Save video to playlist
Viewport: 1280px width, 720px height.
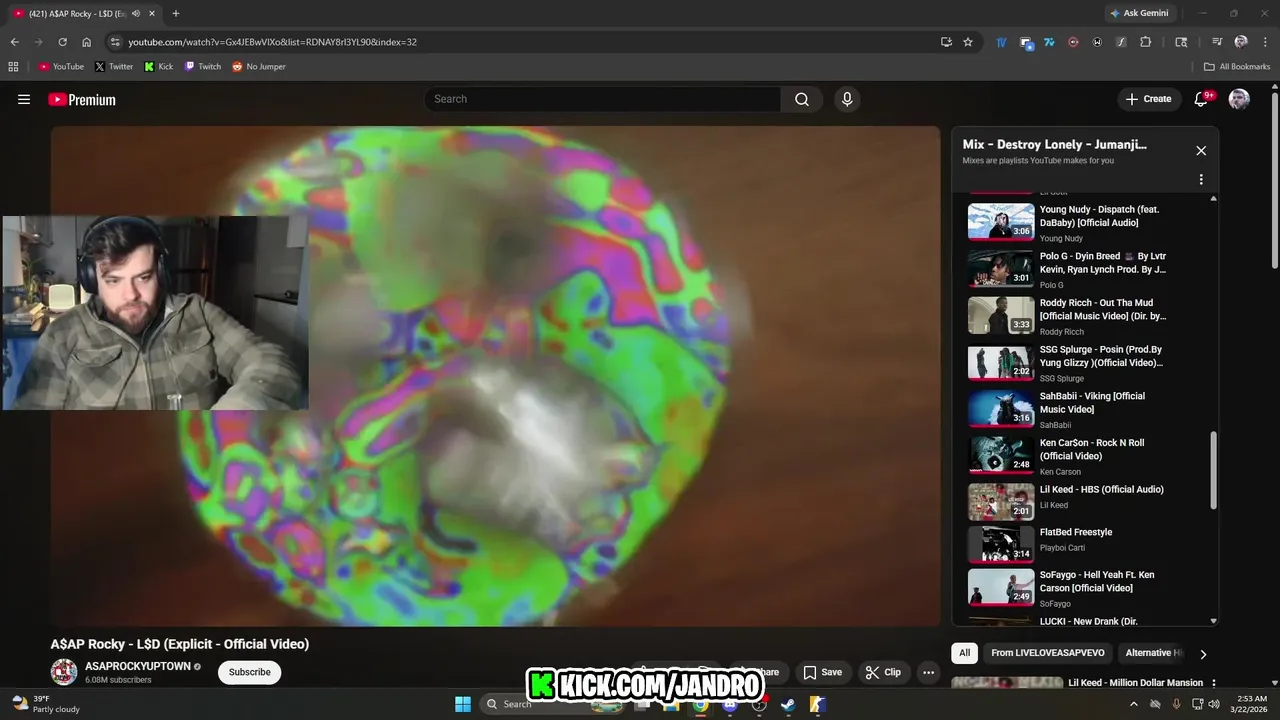point(823,672)
